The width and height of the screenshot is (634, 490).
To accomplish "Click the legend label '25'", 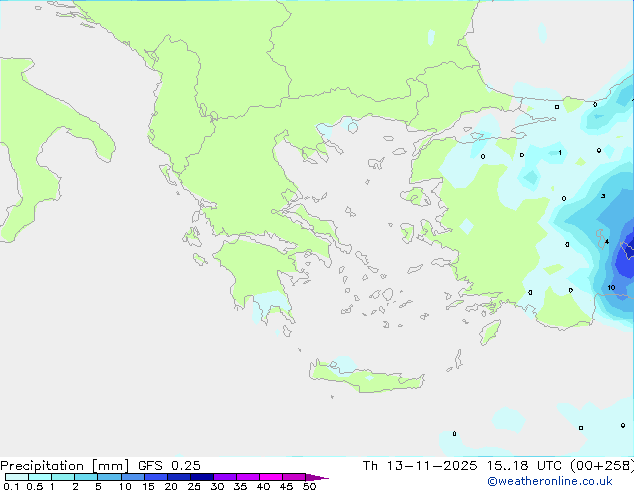I will point(194,486).
